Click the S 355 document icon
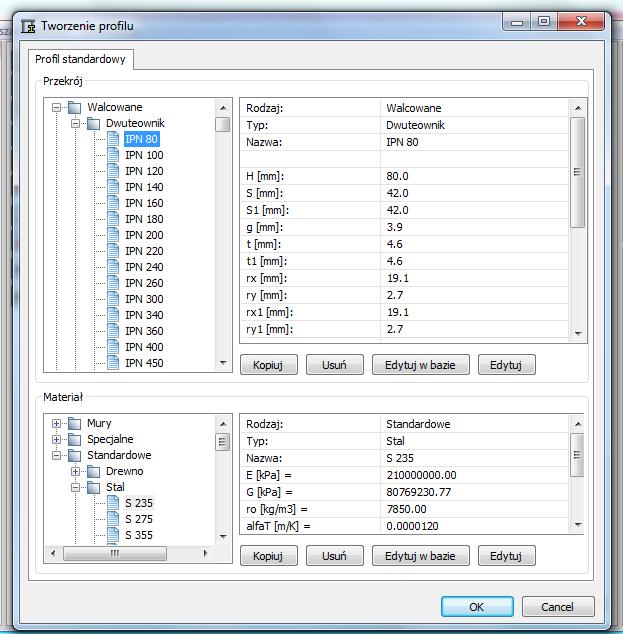This screenshot has width=623, height=634. [x=113, y=535]
